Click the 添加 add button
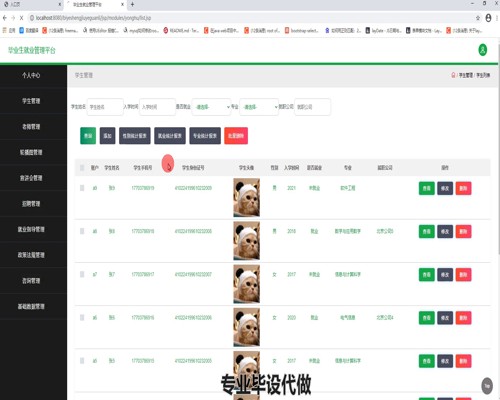 click(107, 136)
